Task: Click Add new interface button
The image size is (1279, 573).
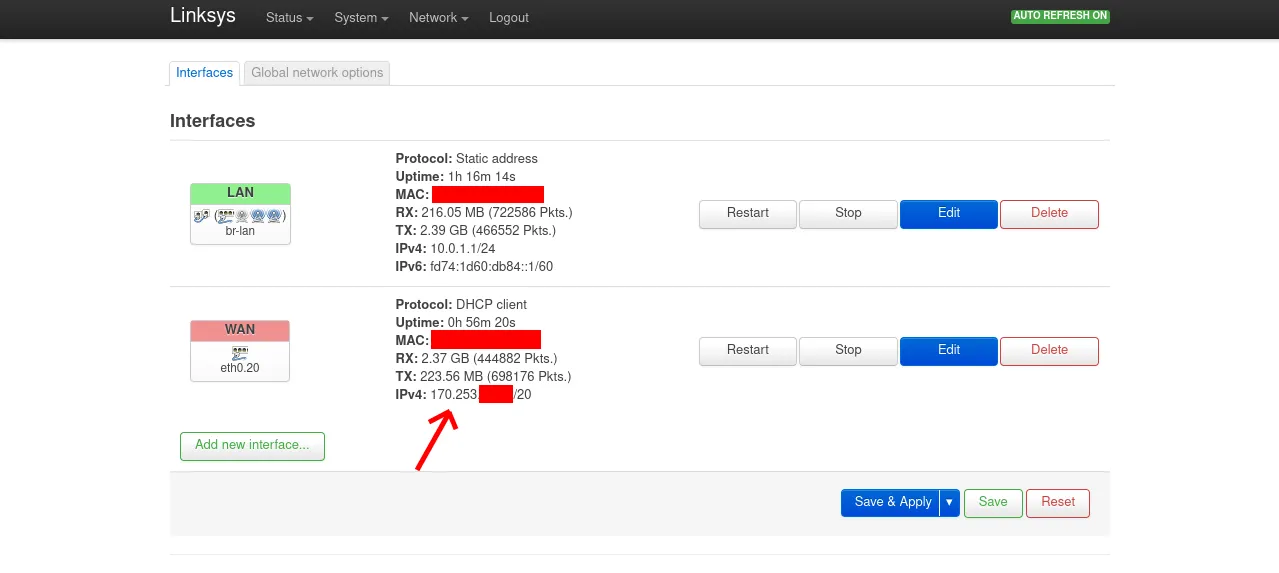Action: point(252,446)
